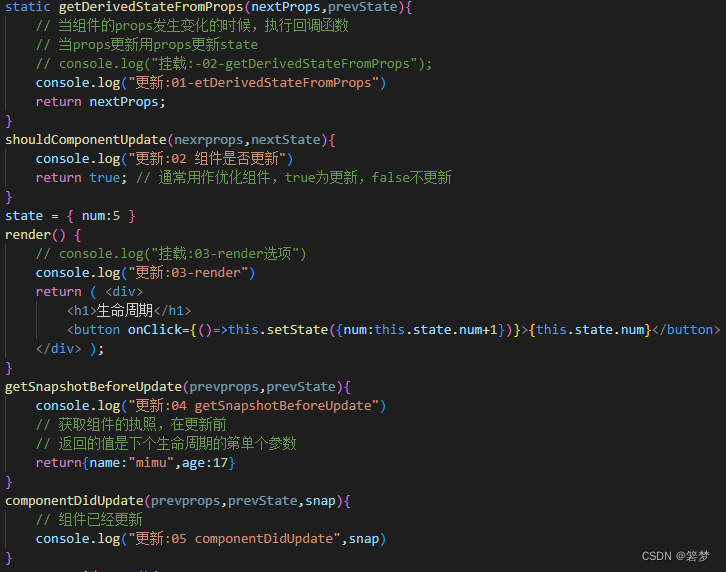
Task: Click the getDerivedStateFromProps method name
Action: 151,7
